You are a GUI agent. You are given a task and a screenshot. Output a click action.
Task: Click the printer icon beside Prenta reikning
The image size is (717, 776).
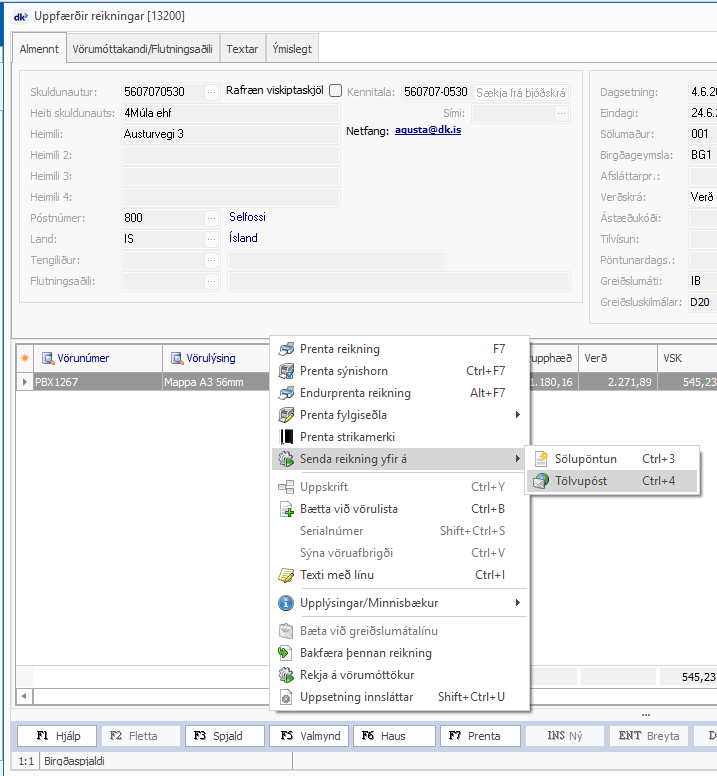[x=286, y=349]
